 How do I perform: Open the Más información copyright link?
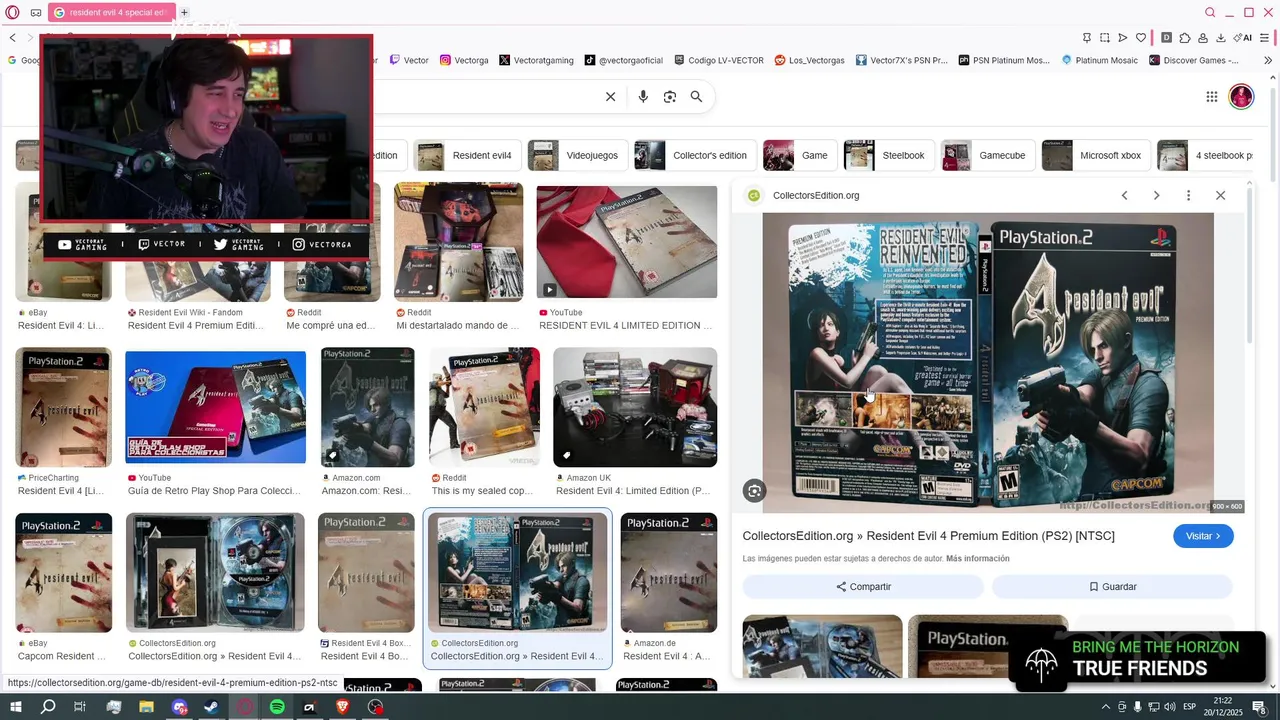pyautogui.click(x=978, y=559)
